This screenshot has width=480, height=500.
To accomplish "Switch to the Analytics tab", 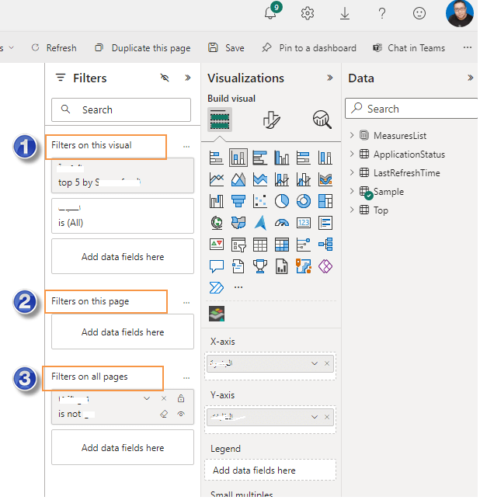I will (x=322, y=120).
